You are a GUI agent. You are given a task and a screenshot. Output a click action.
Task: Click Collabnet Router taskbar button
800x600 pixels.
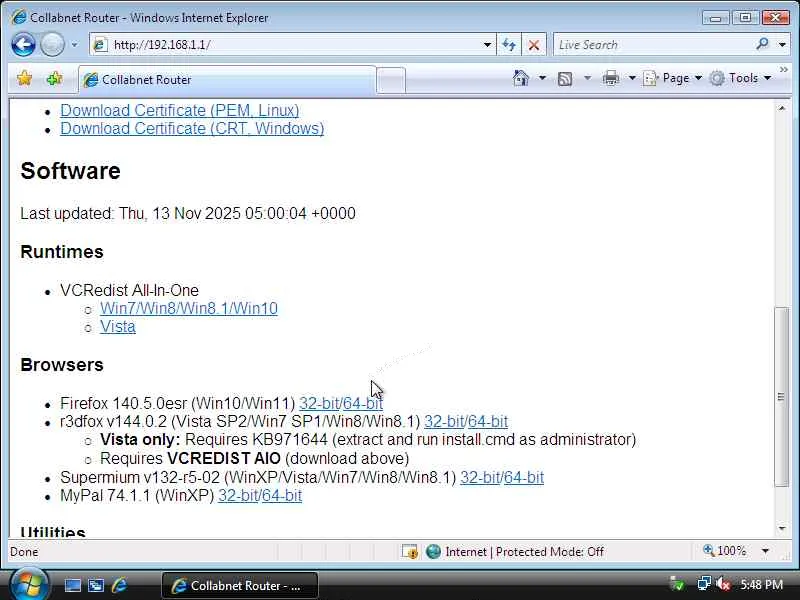(x=240, y=586)
